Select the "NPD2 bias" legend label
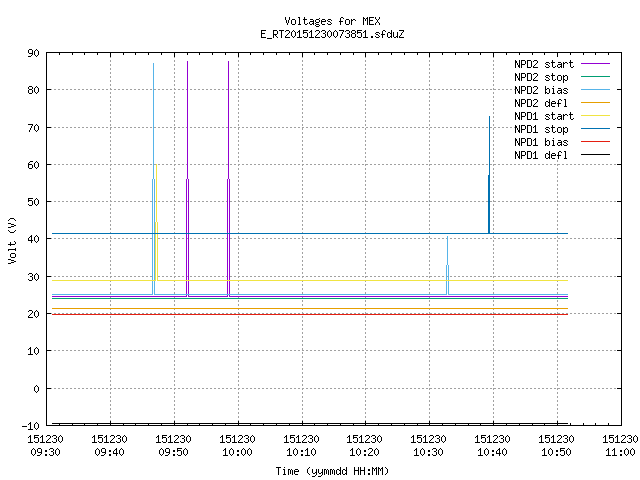The height and width of the screenshot is (480, 640). click(541, 90)
